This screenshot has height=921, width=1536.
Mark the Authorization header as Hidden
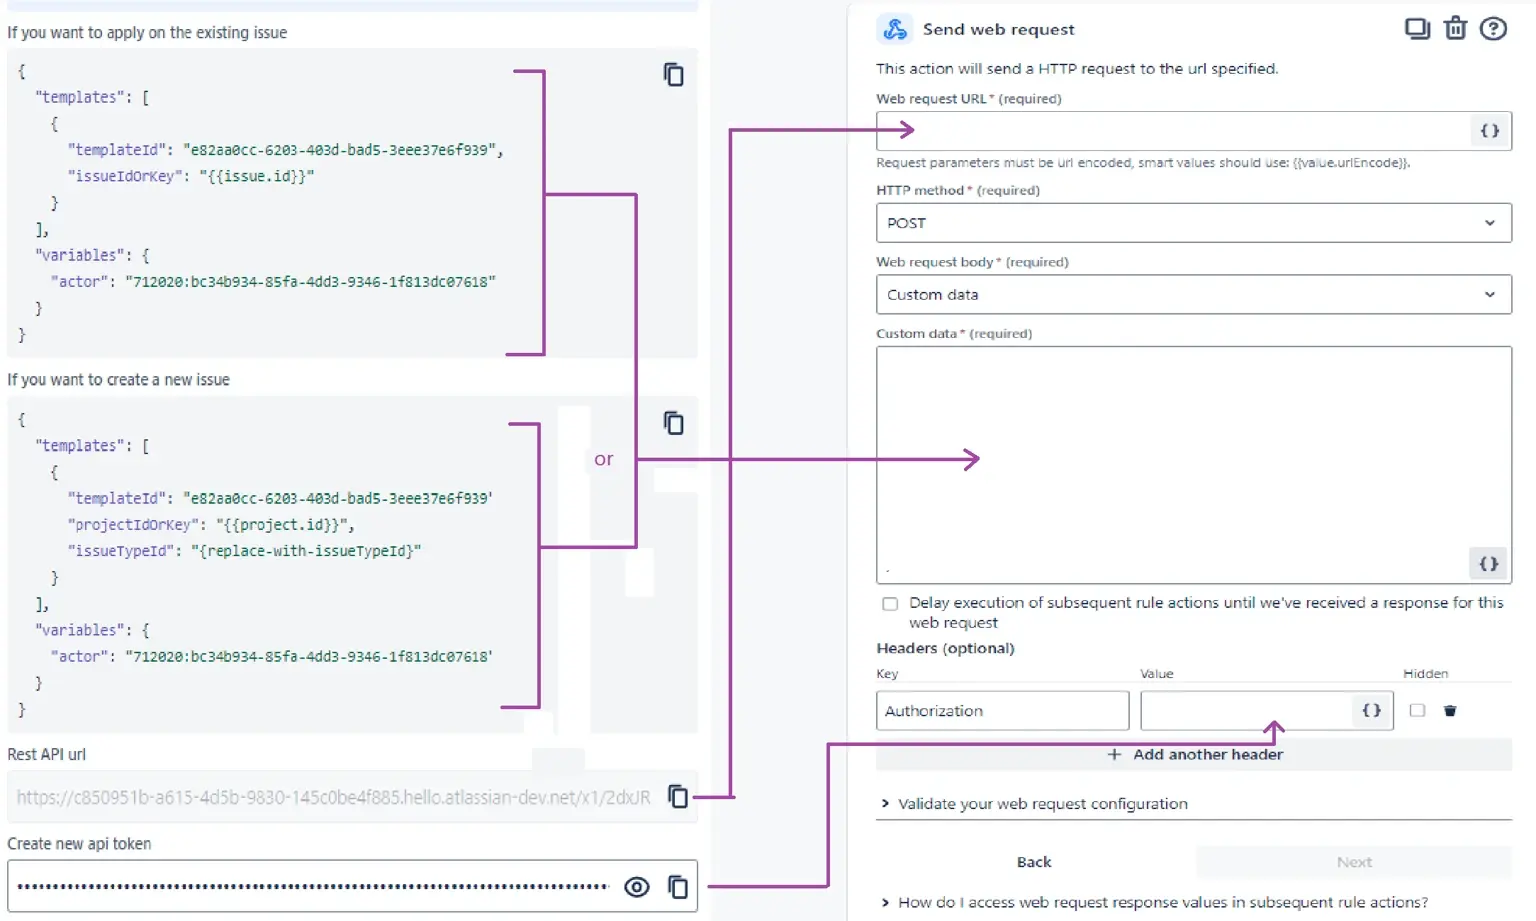[1416, 710]
